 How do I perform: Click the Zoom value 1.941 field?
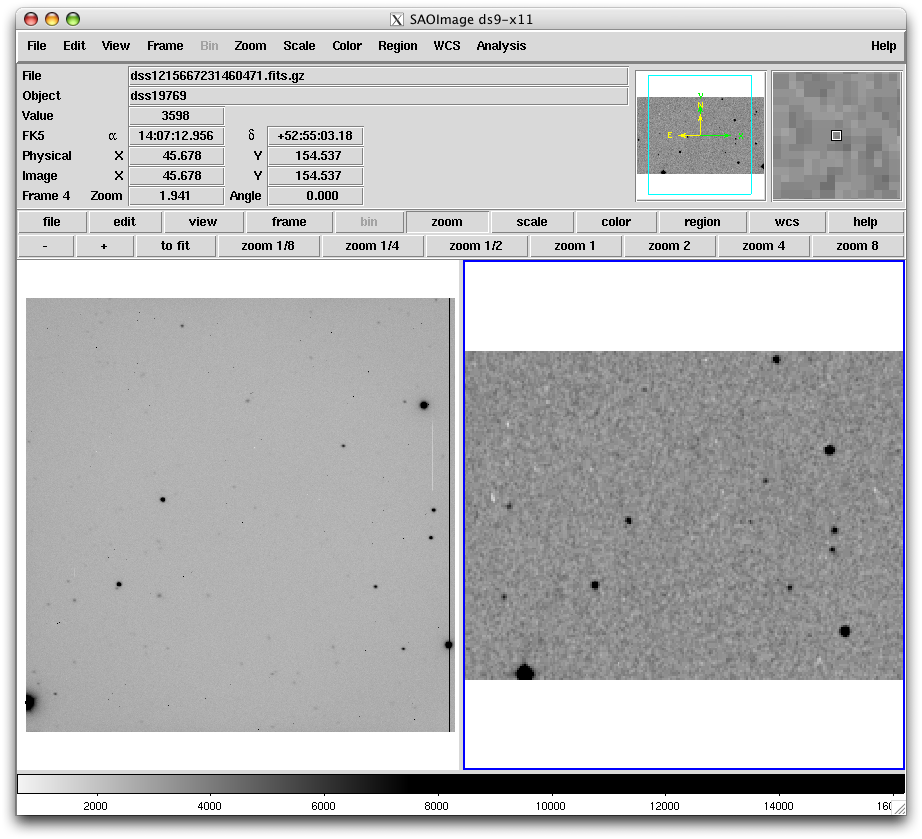[176, 196]
